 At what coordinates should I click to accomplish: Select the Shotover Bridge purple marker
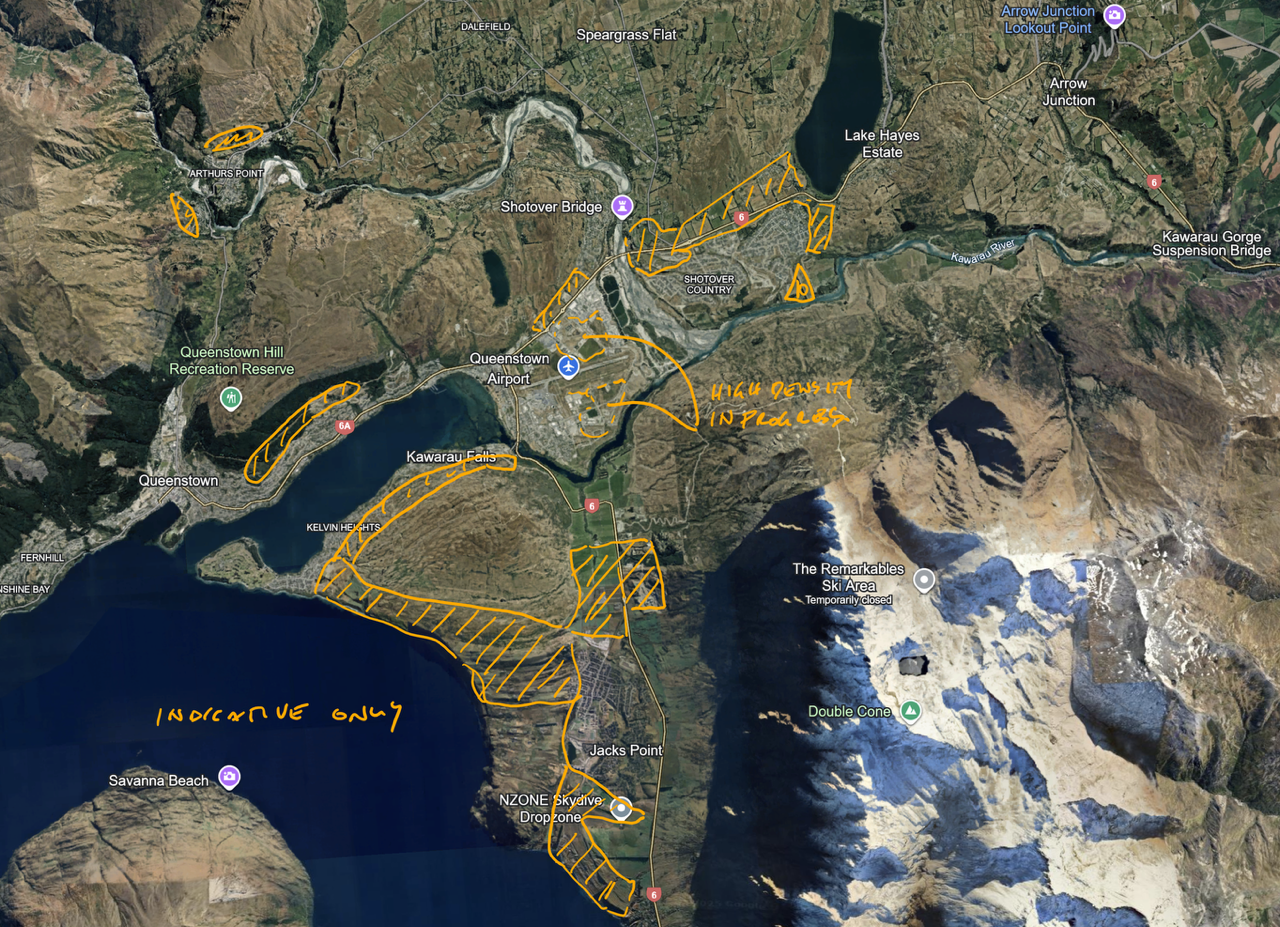623,206
